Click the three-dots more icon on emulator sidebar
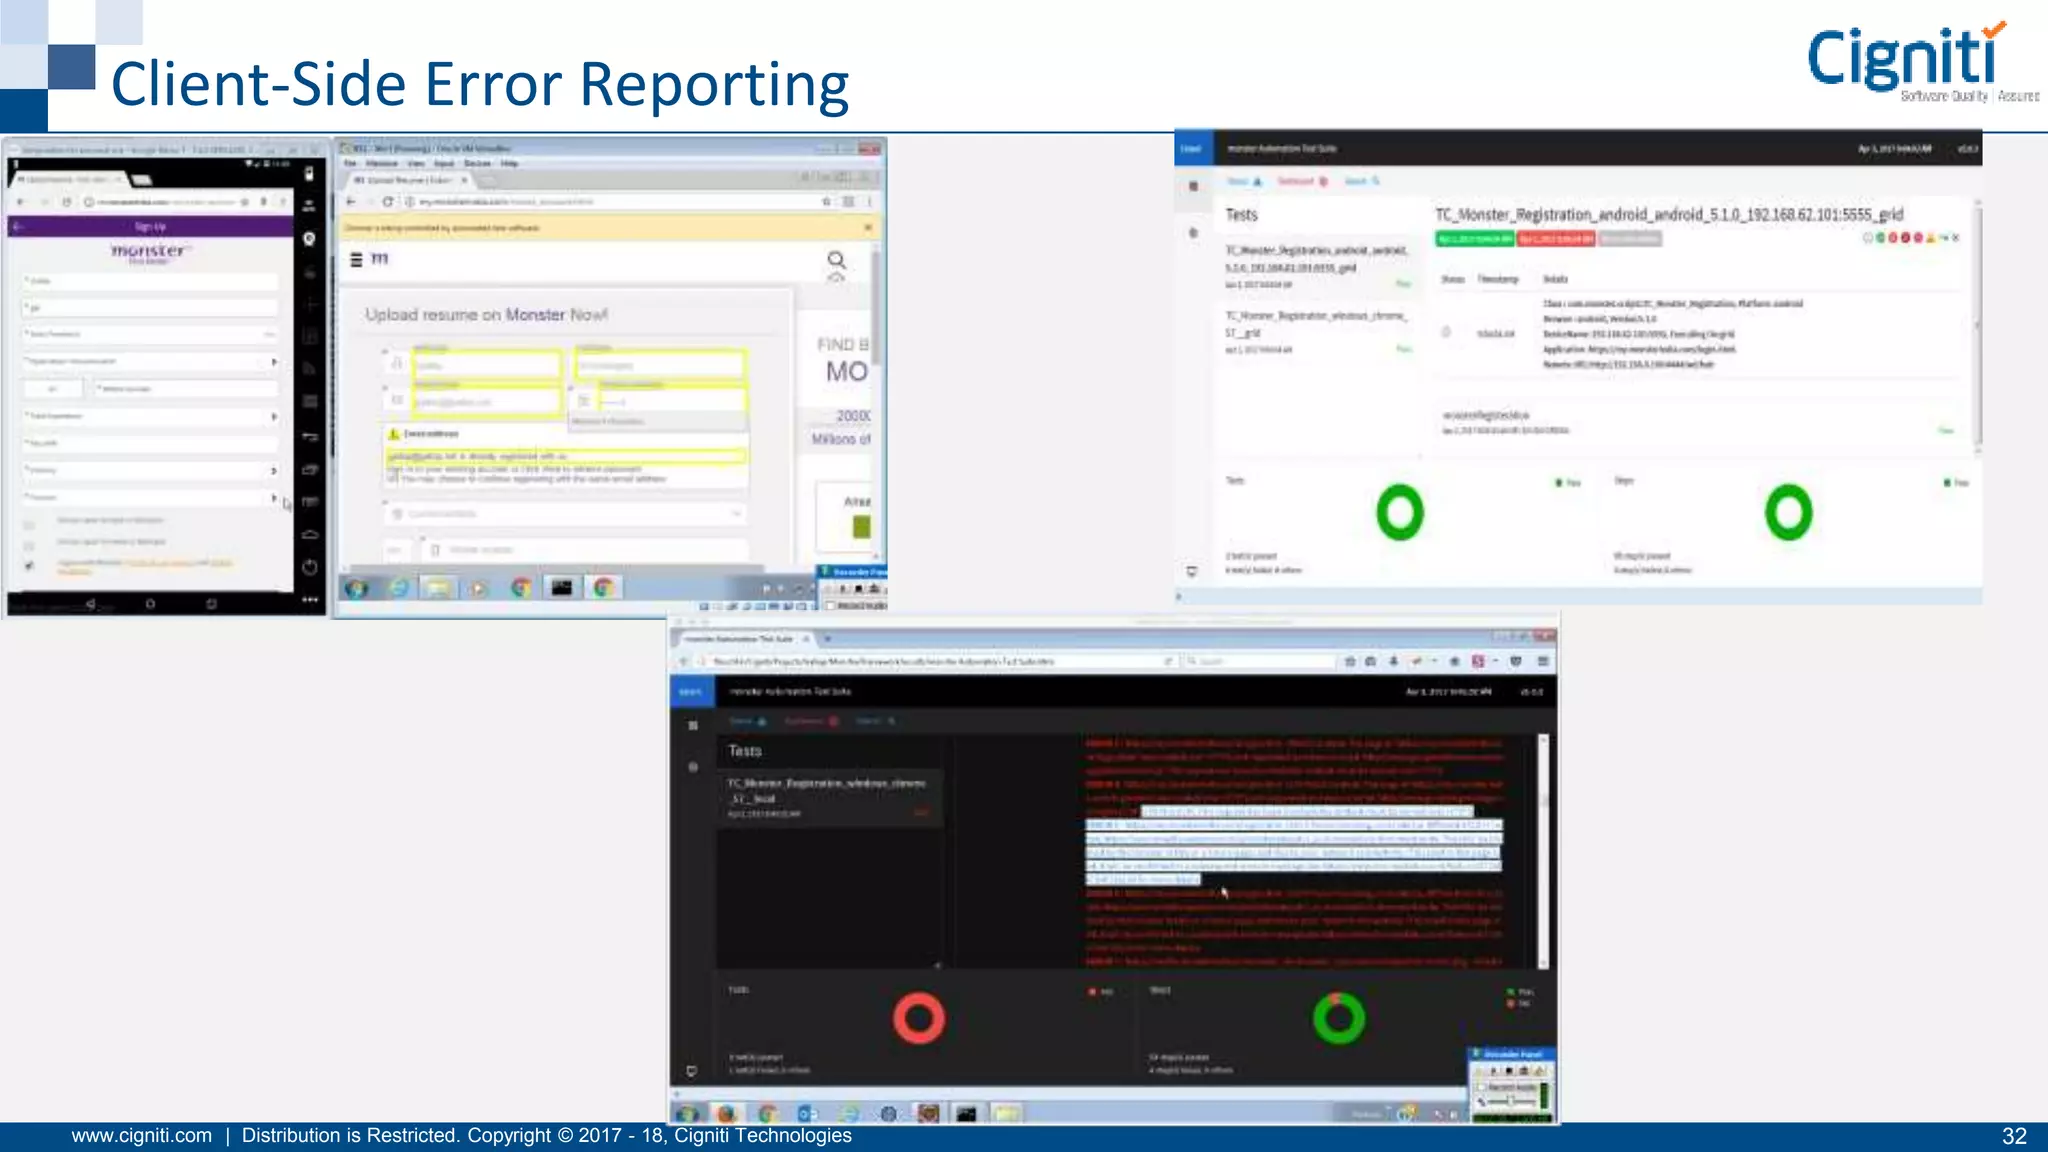The image size is (2048, 1152). click(x=310, y=600)
